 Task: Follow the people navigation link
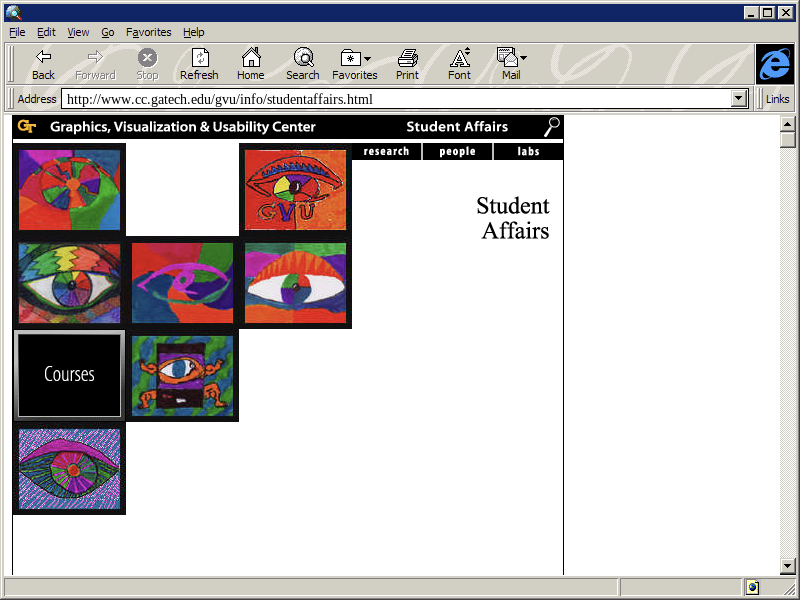pos(457,152)
